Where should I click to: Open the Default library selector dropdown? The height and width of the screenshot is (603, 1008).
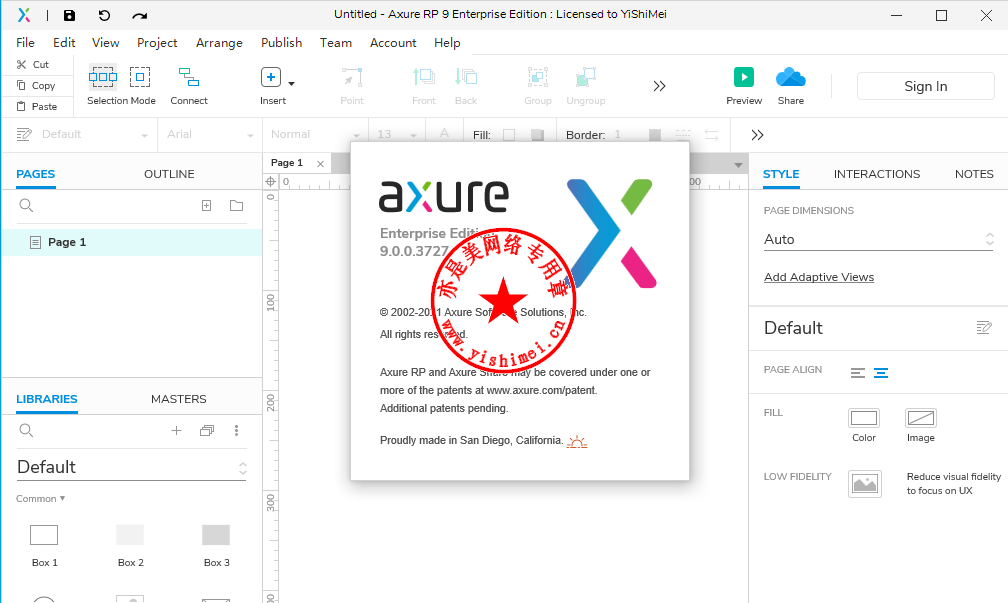[131, 467]
